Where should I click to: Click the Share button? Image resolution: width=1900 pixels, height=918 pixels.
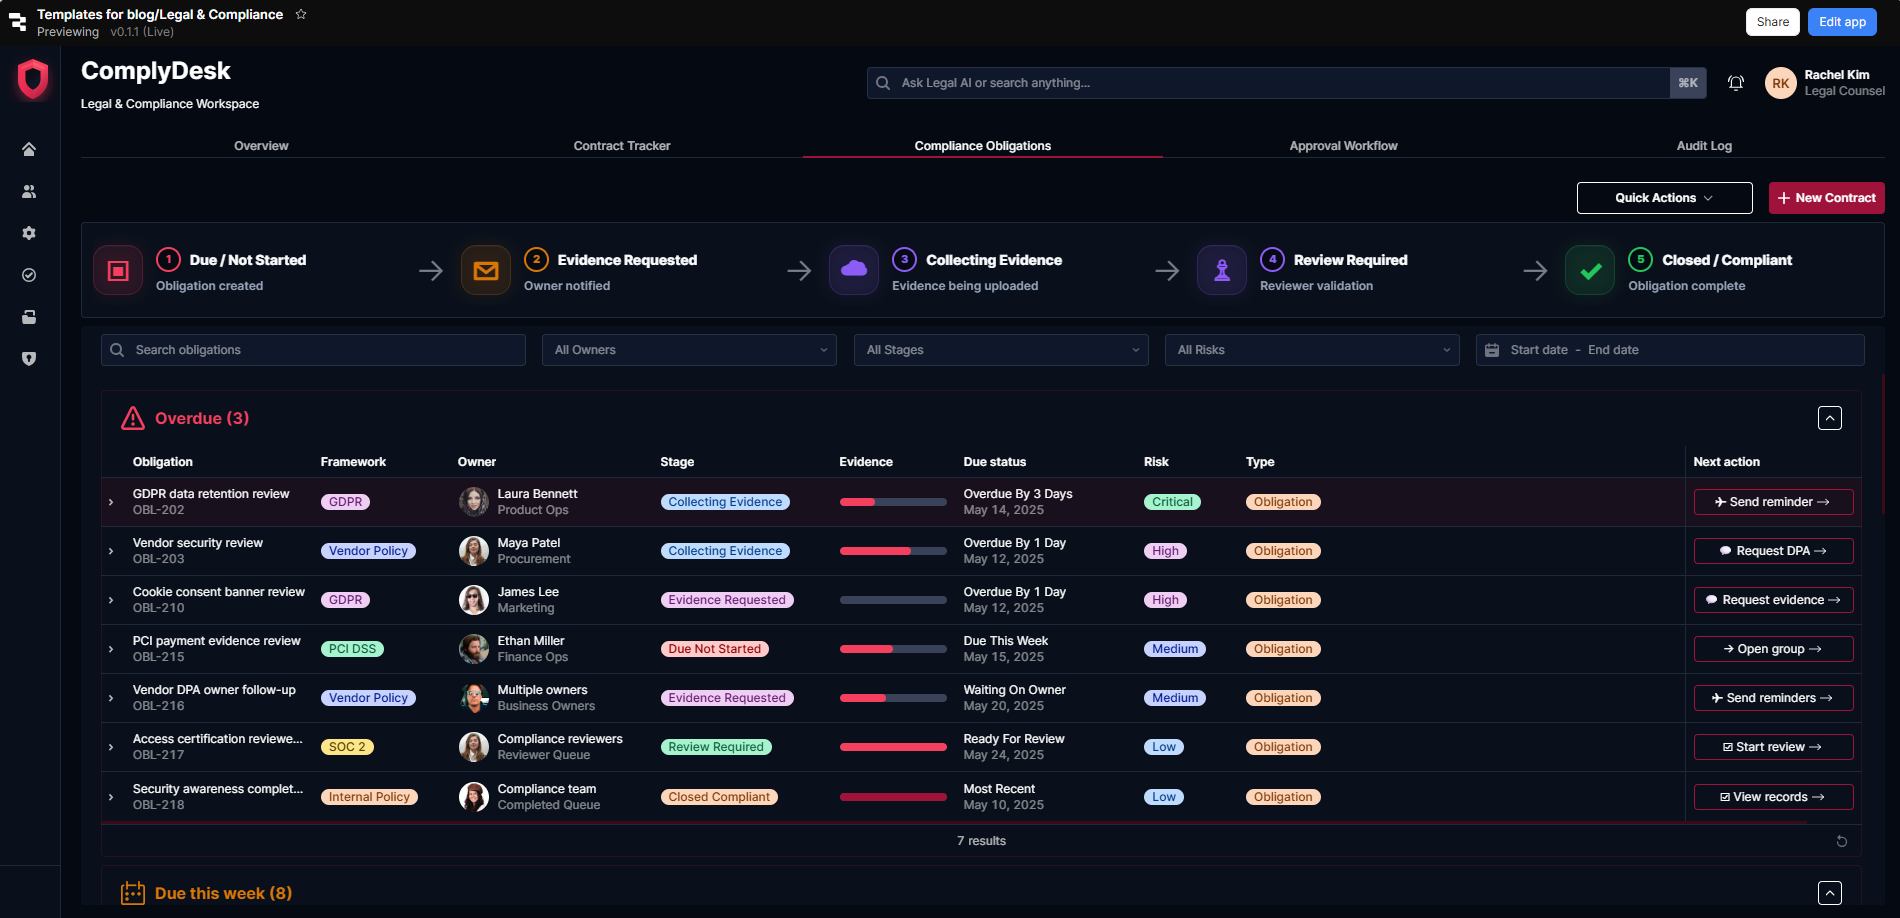(x=1772, y=22)
